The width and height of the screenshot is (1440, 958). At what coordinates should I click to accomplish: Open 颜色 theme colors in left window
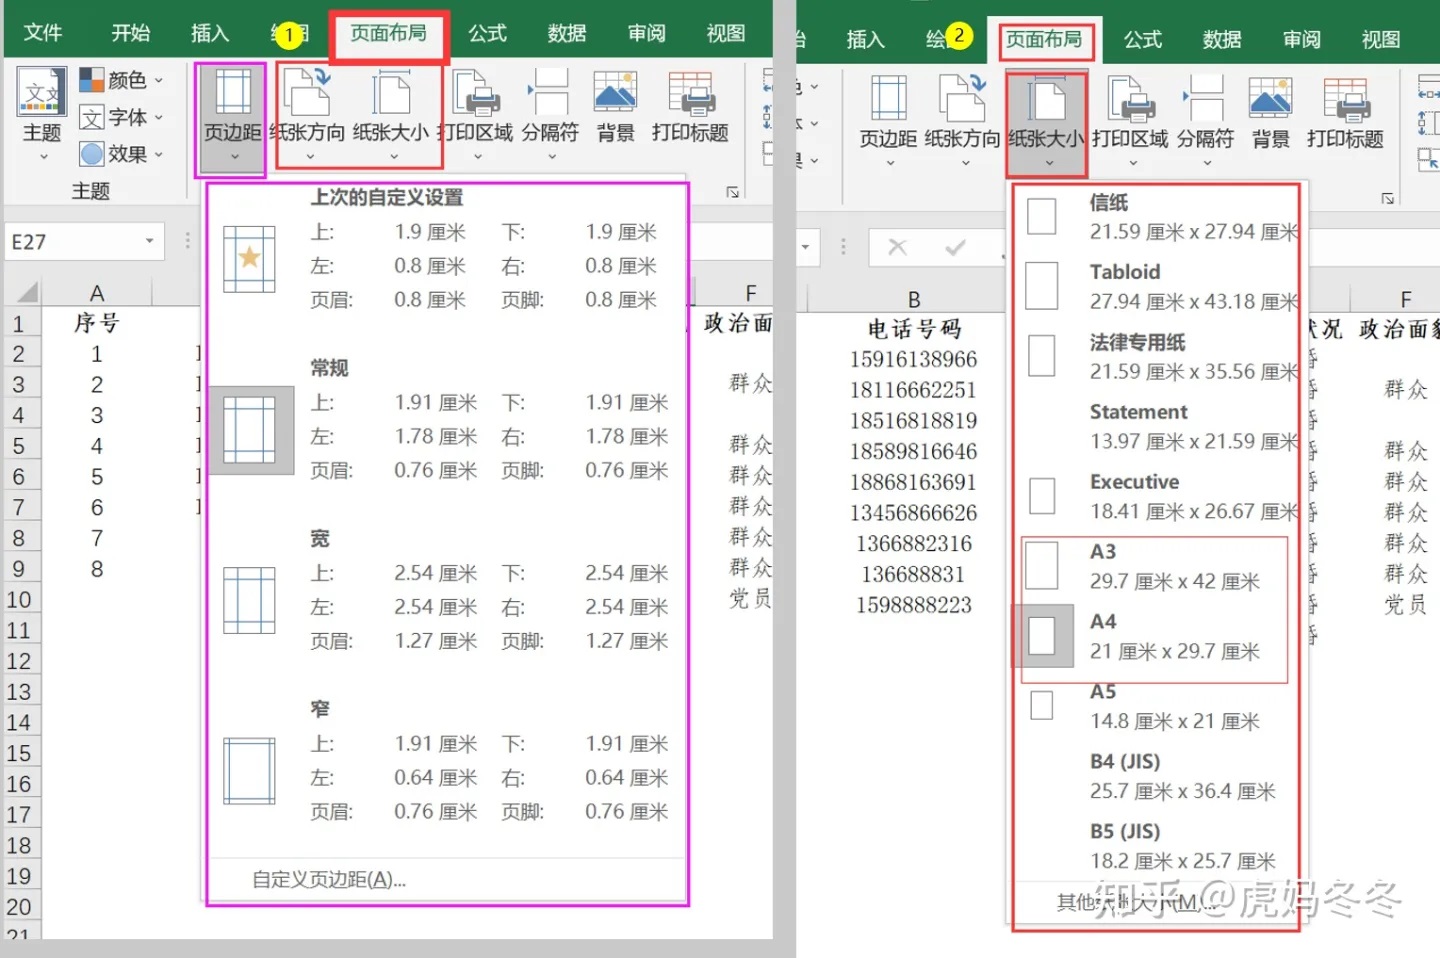tap(121, 80)
